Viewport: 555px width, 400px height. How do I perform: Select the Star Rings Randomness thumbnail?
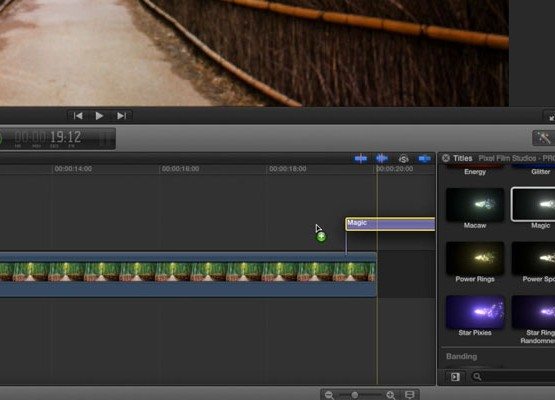pyautogui.click(x=533, y=312)
